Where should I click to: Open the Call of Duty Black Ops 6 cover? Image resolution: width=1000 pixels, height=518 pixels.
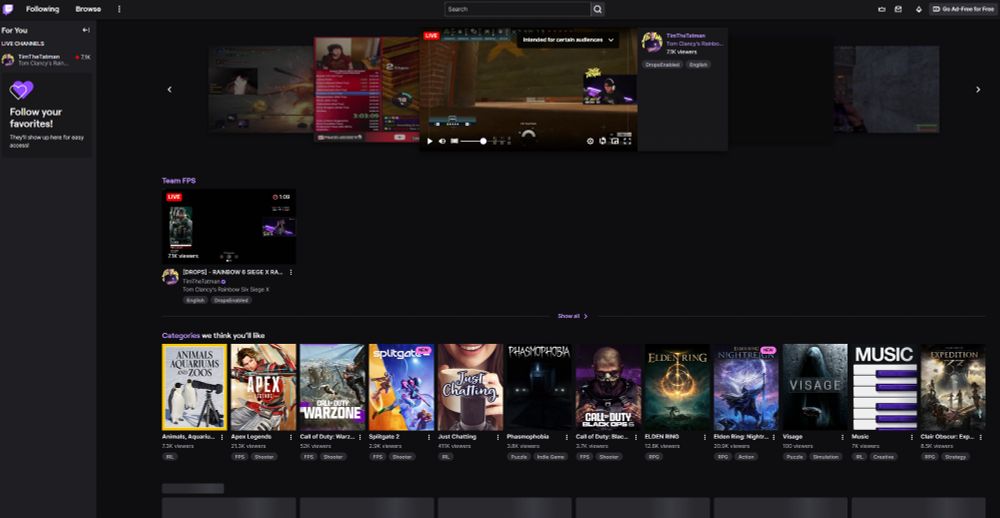click(608, 387)
